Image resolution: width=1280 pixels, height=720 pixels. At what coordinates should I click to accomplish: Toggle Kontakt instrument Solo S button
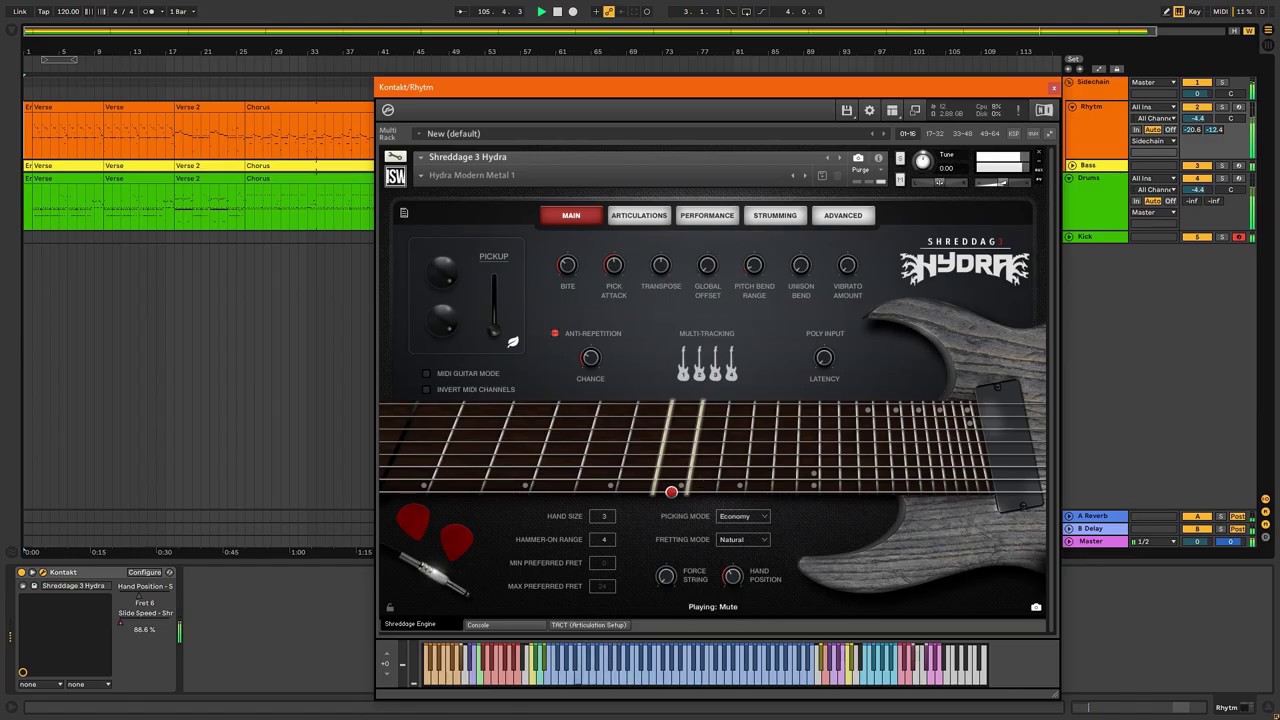pyautogui.click(x=900, y=159)
